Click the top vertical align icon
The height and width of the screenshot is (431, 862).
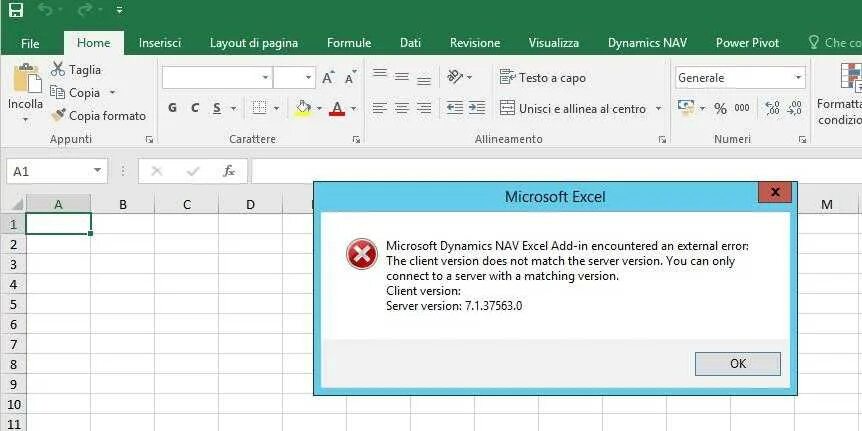pos(380,75)
